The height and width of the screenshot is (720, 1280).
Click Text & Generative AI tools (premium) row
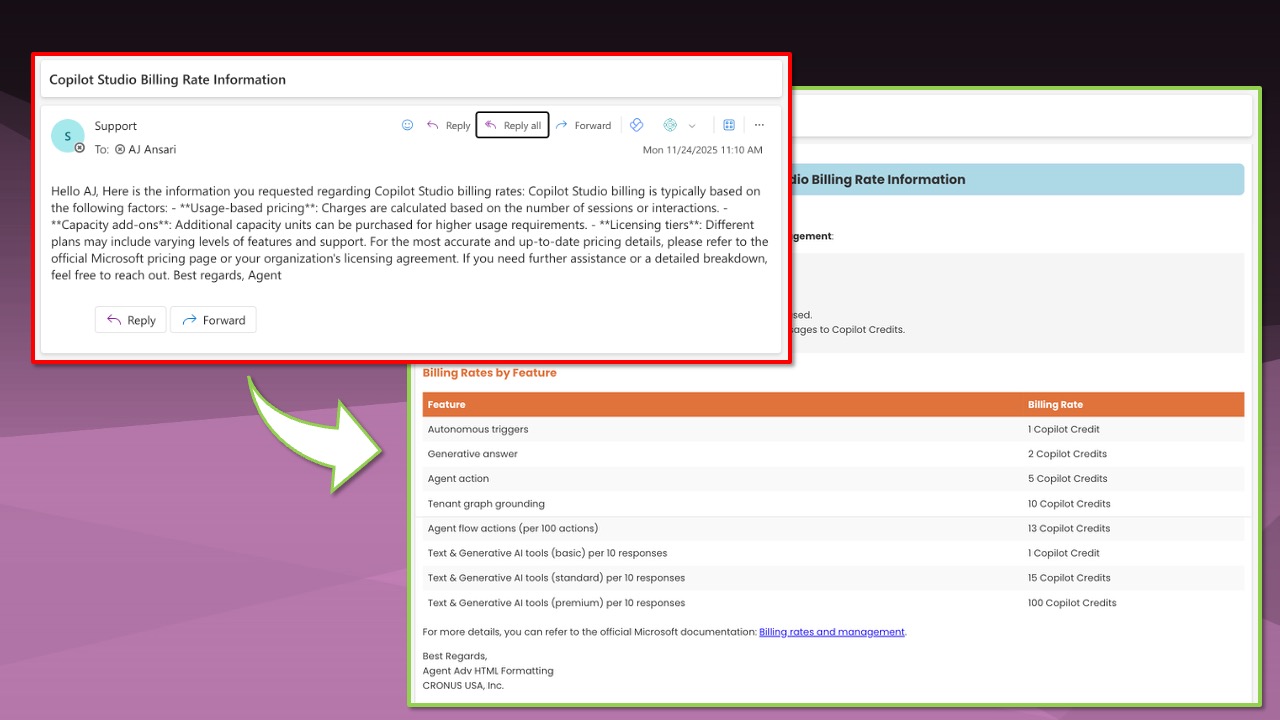tap(833, 603)
